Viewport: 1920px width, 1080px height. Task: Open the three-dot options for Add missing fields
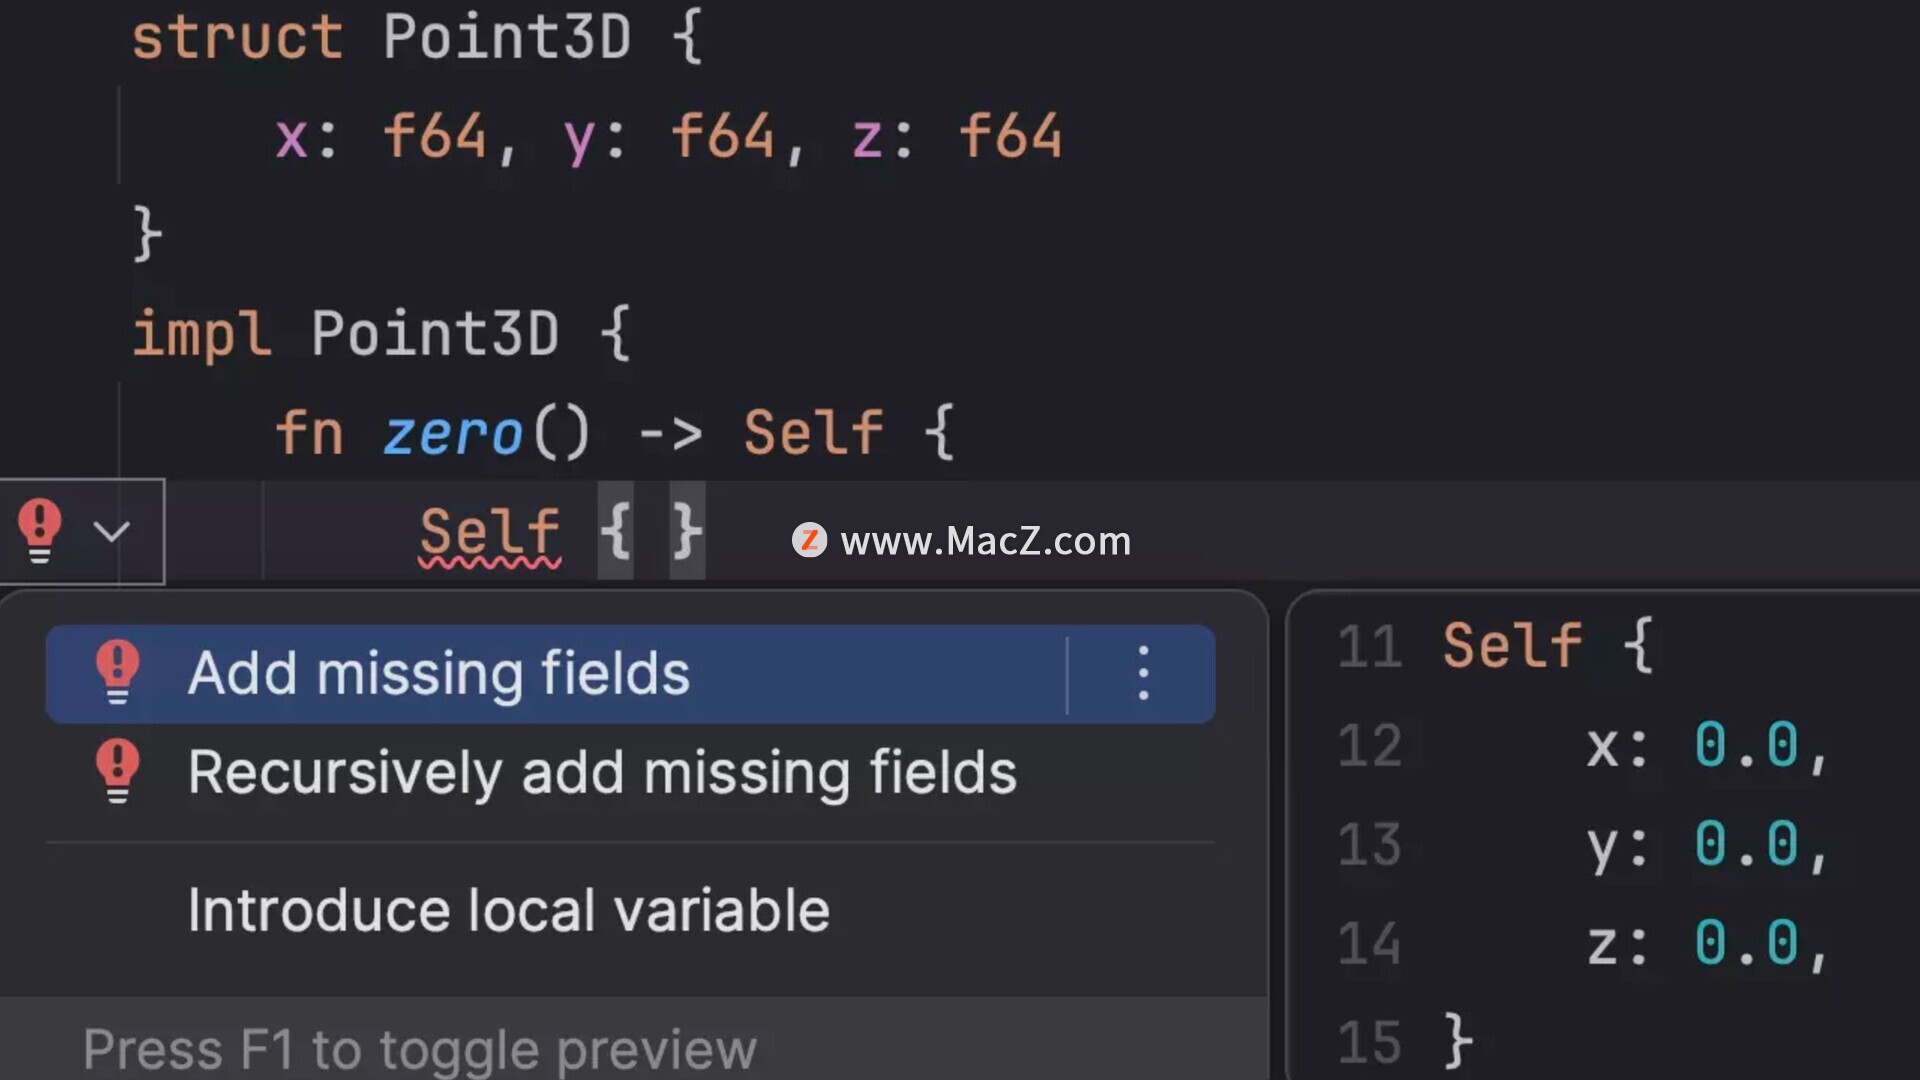click(x=1143, y=674)
